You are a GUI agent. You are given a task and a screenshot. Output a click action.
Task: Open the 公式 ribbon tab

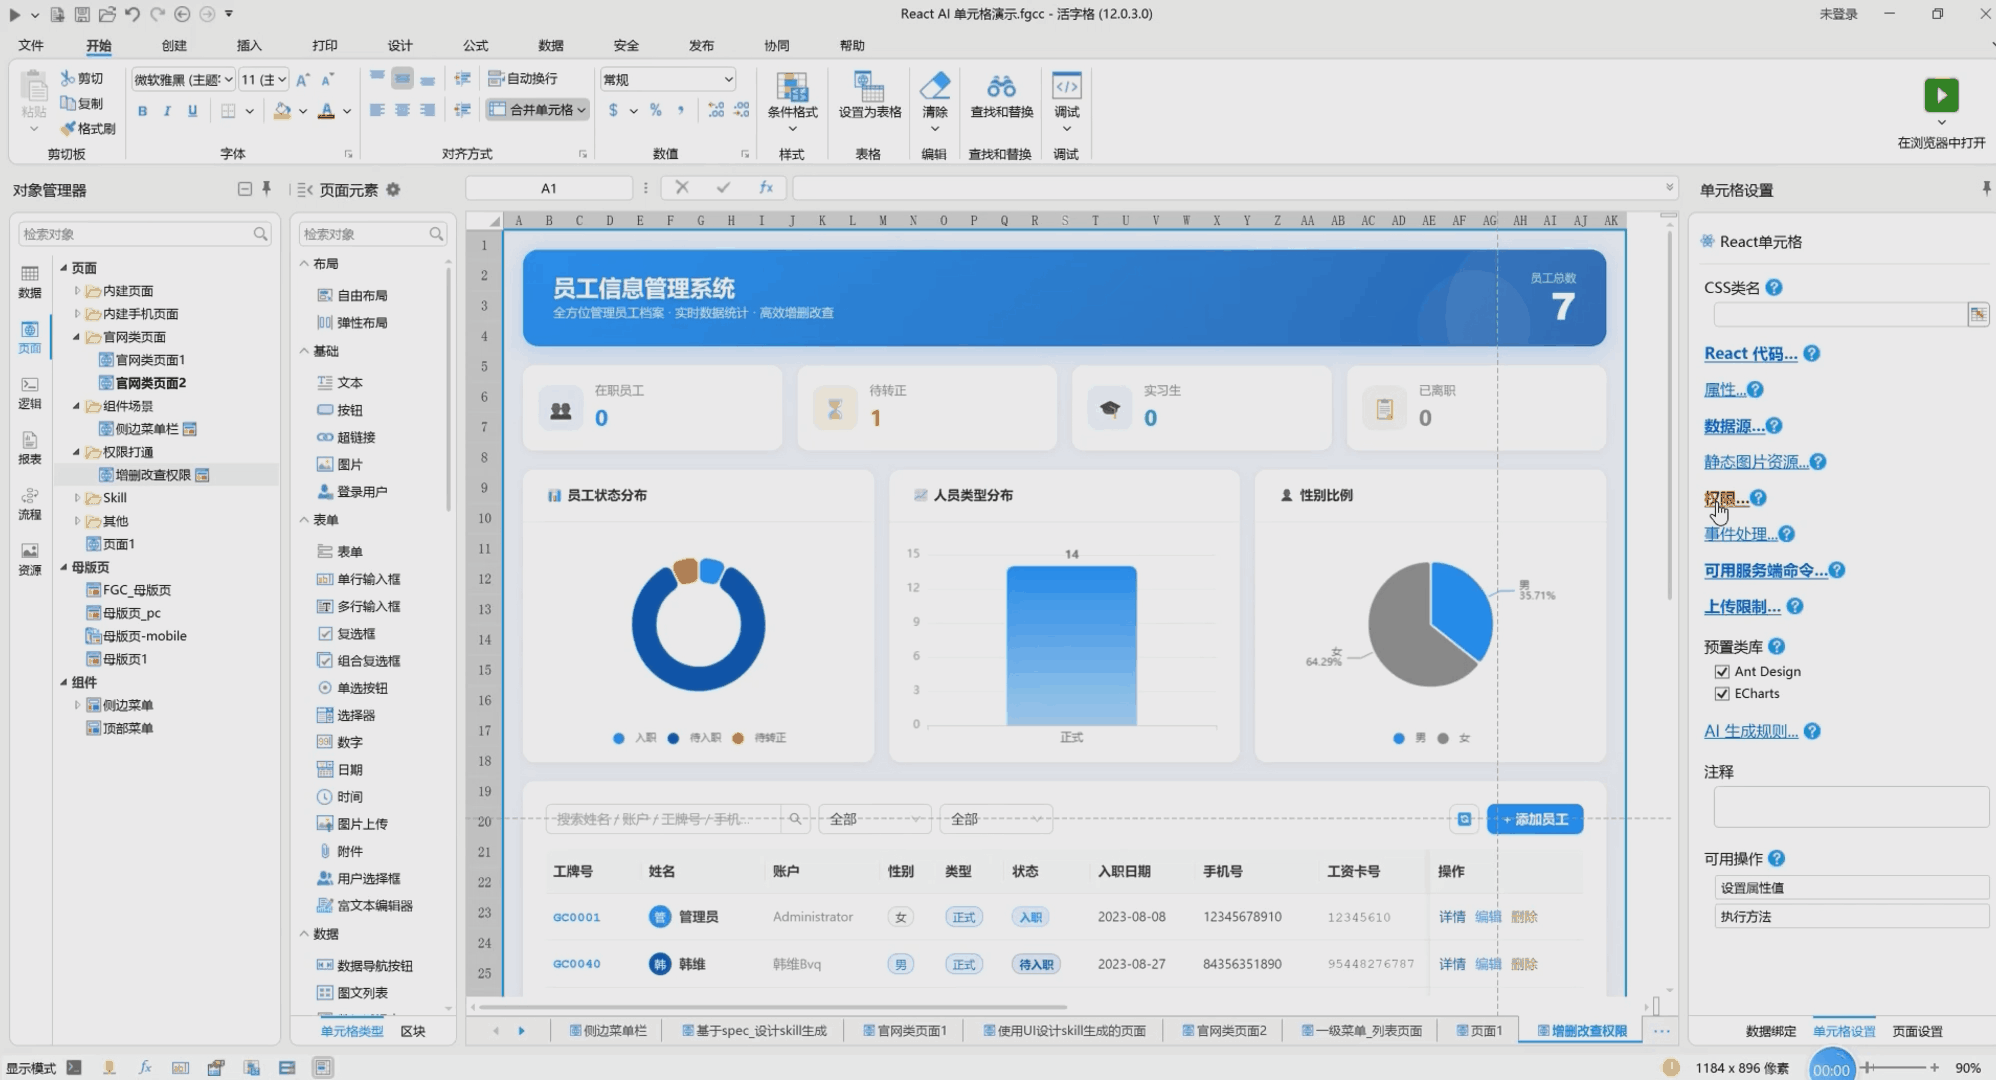475,45
